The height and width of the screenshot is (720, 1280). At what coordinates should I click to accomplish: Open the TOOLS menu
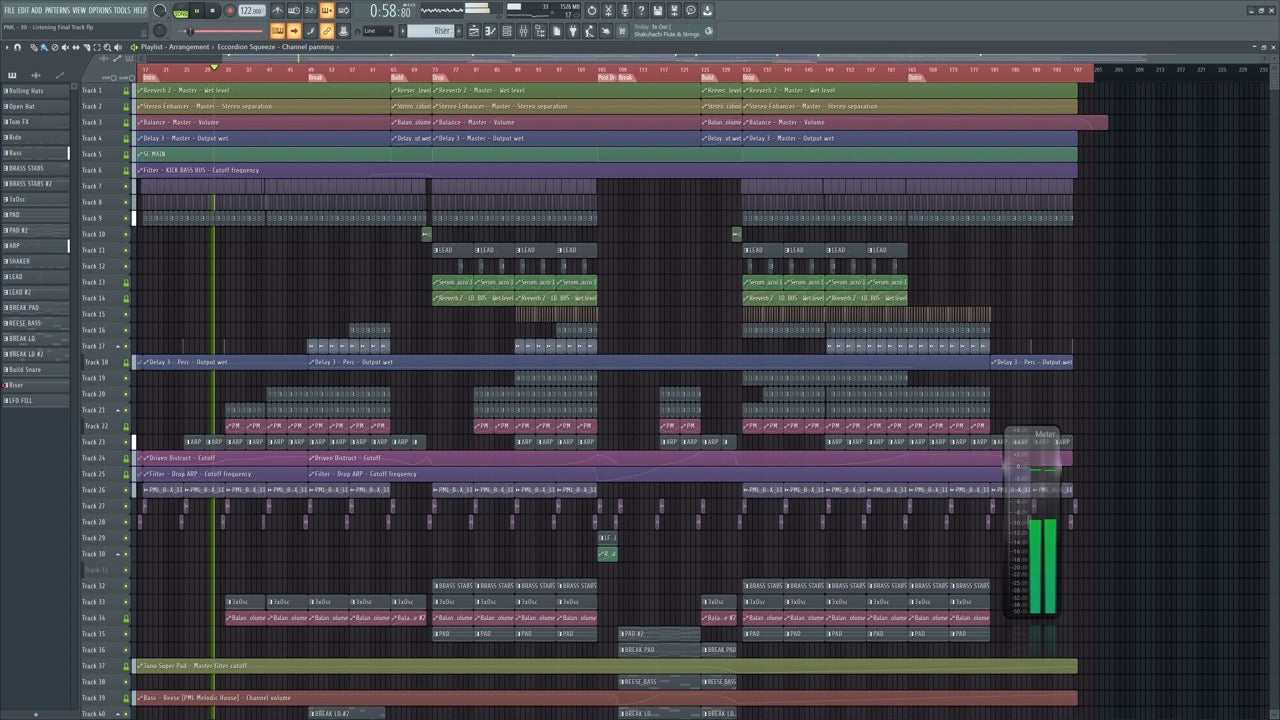click(x=122, y=10)
